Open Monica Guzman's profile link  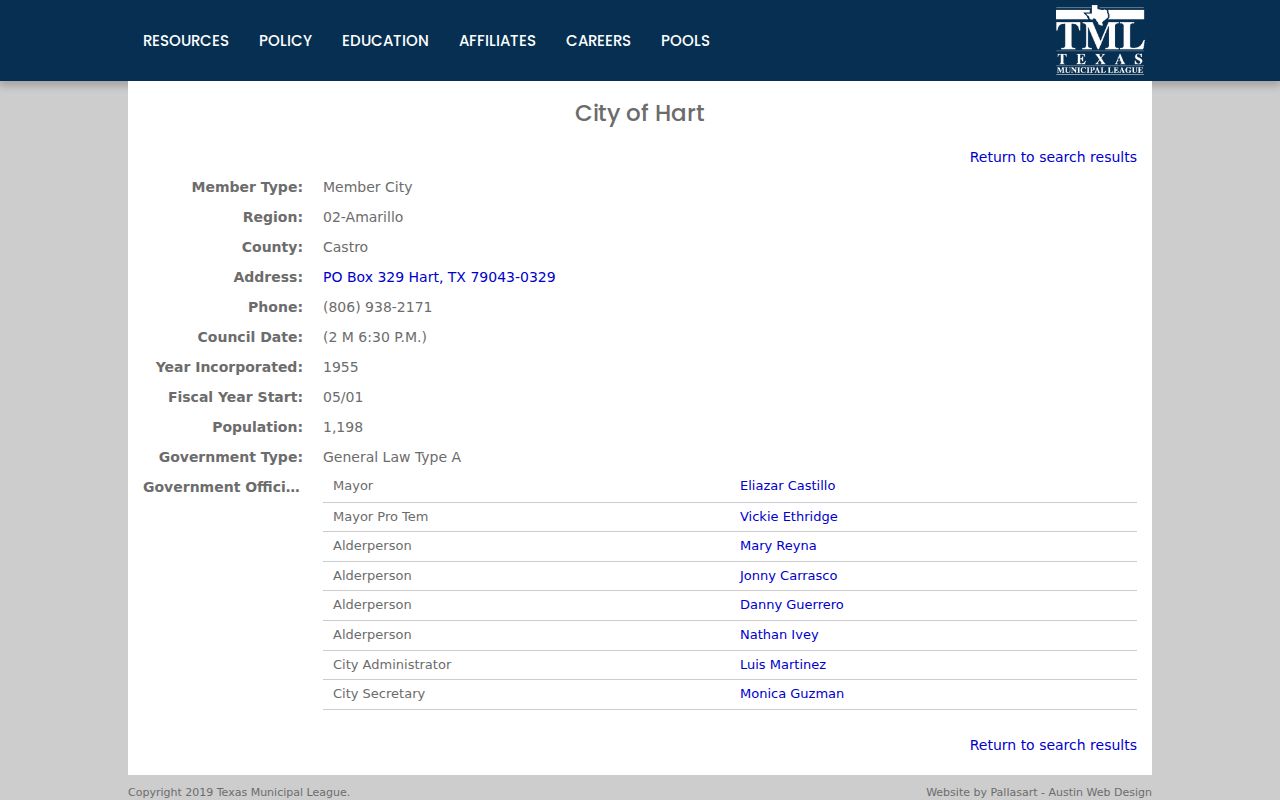(792, 694)
